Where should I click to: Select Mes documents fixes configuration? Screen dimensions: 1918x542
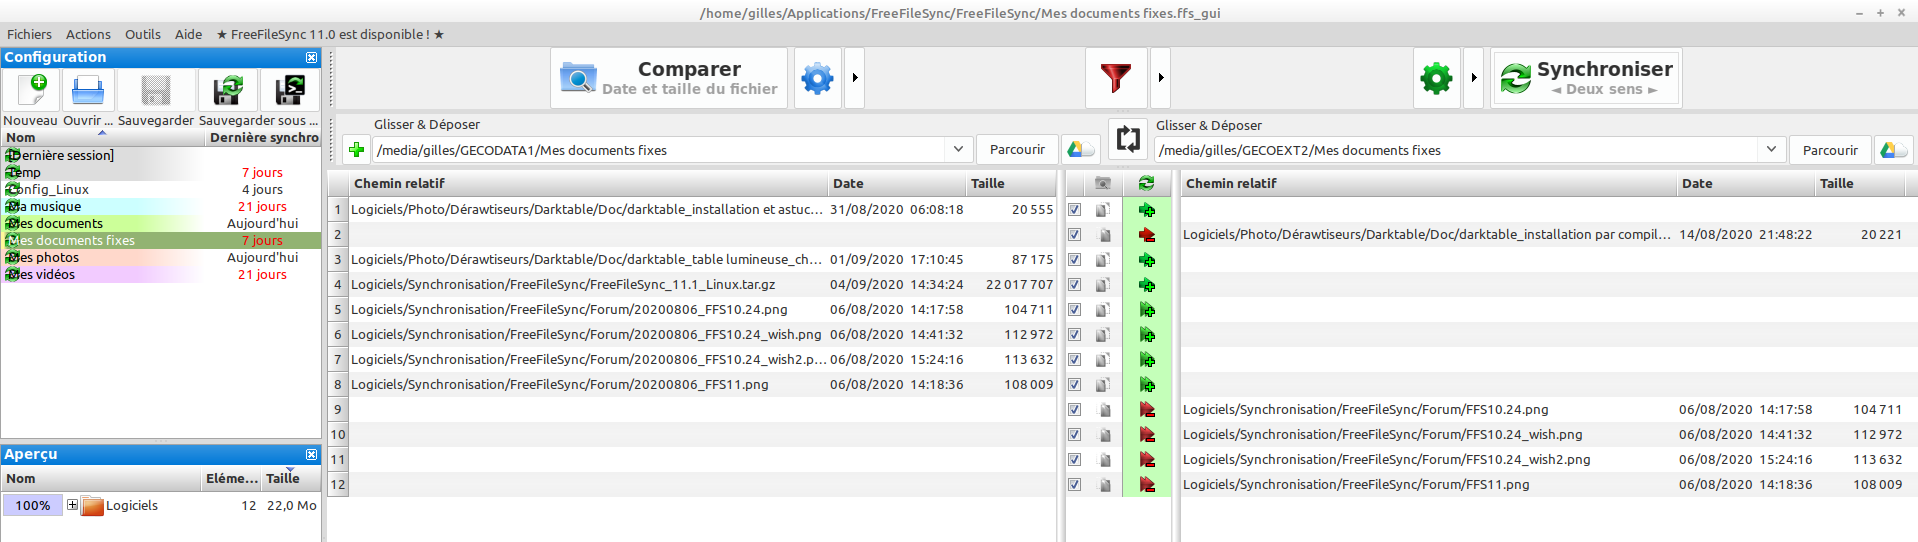(161, 241)
